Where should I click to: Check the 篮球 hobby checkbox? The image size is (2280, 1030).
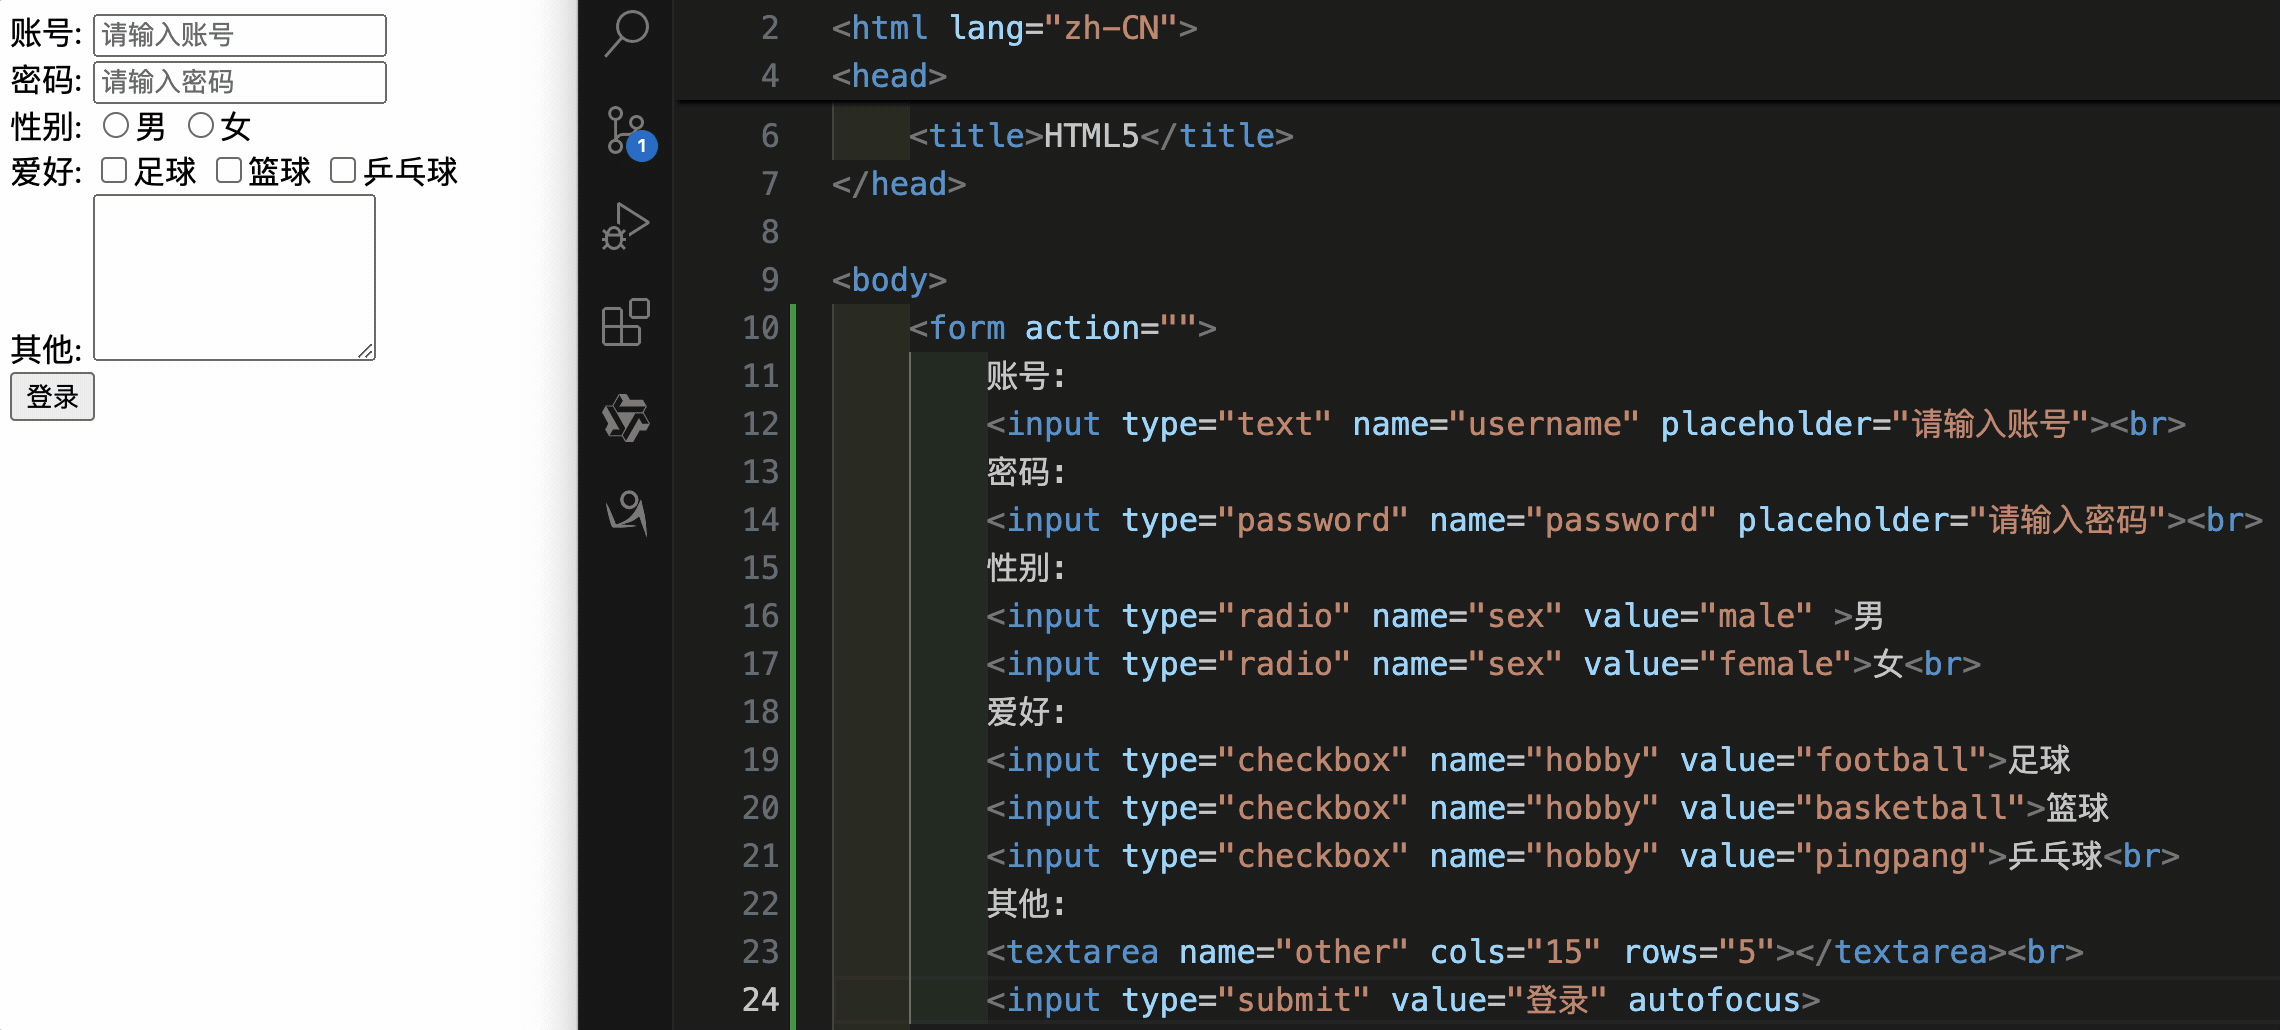click(229, 171)
